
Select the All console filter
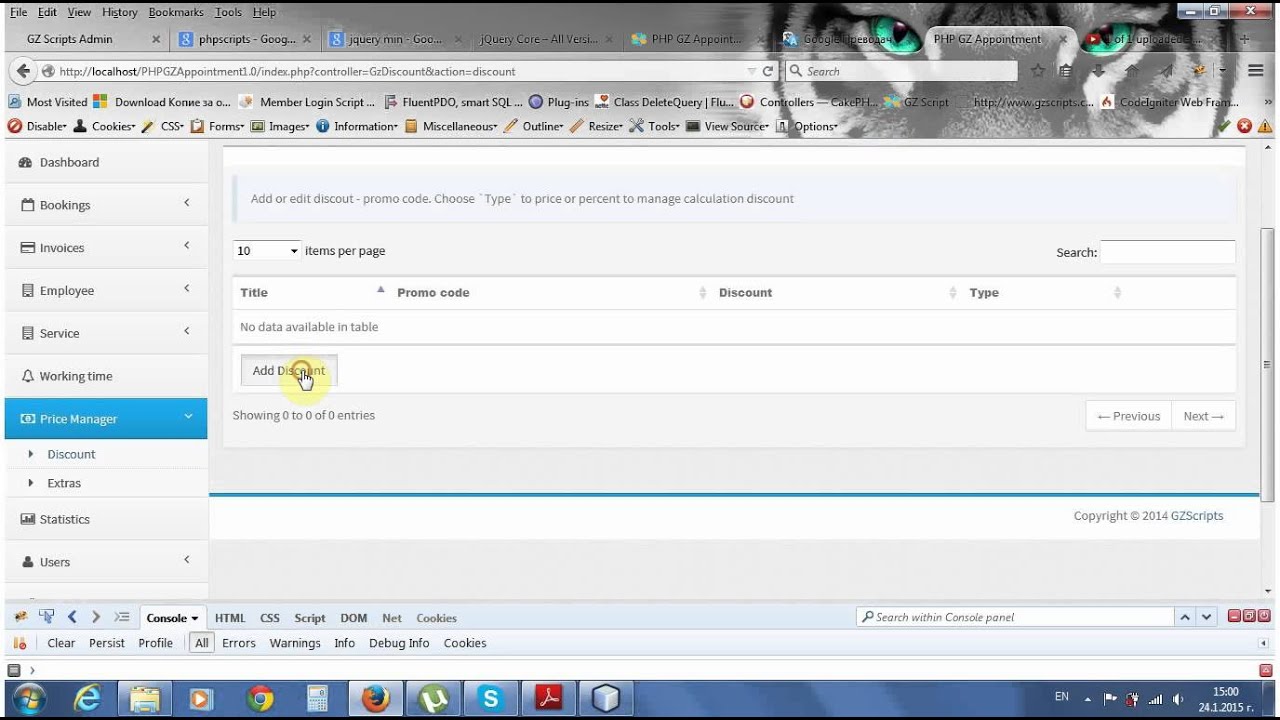point(202,643)
